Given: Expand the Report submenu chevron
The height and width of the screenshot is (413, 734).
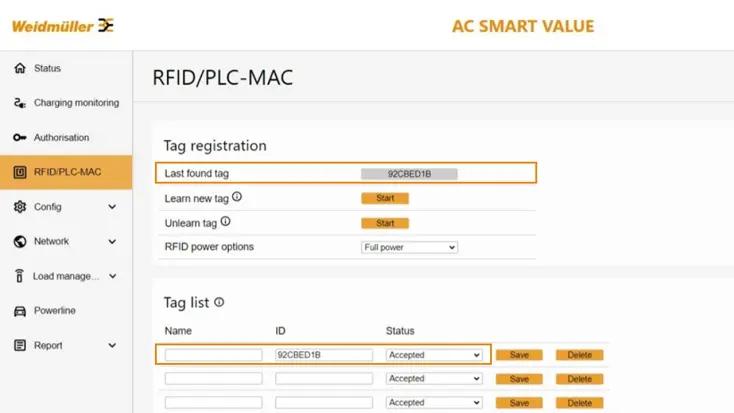Looking at the screenshot, I should [112, 346].
